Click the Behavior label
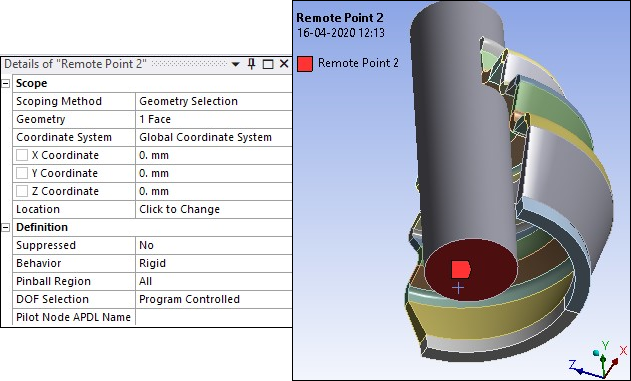Viewport: 631px width, 381px height. [39, 263]
